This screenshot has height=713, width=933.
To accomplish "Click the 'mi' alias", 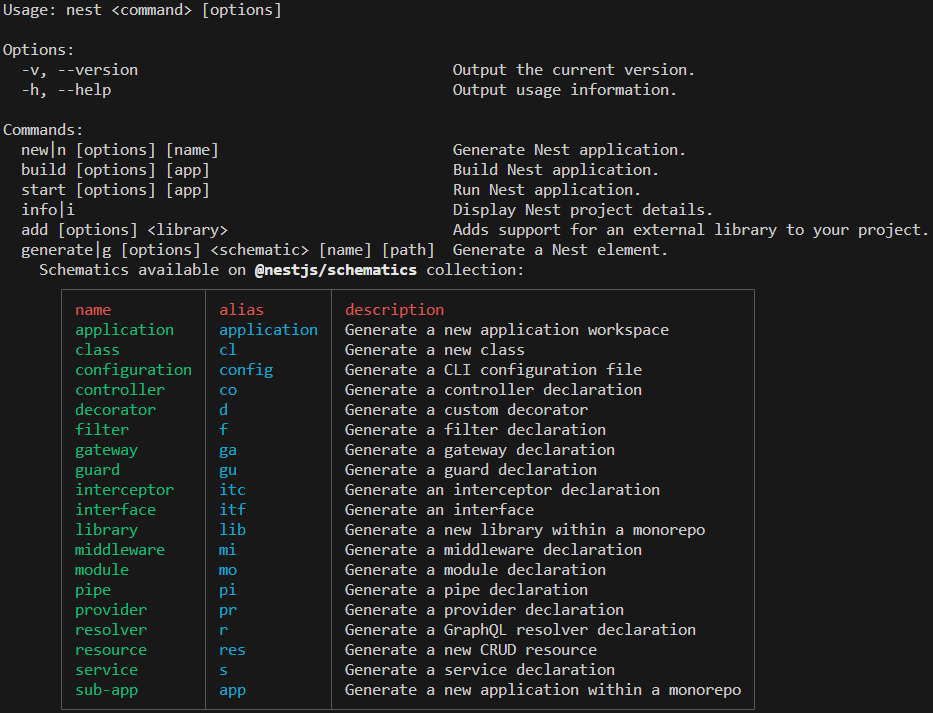I will click(228, 550).
